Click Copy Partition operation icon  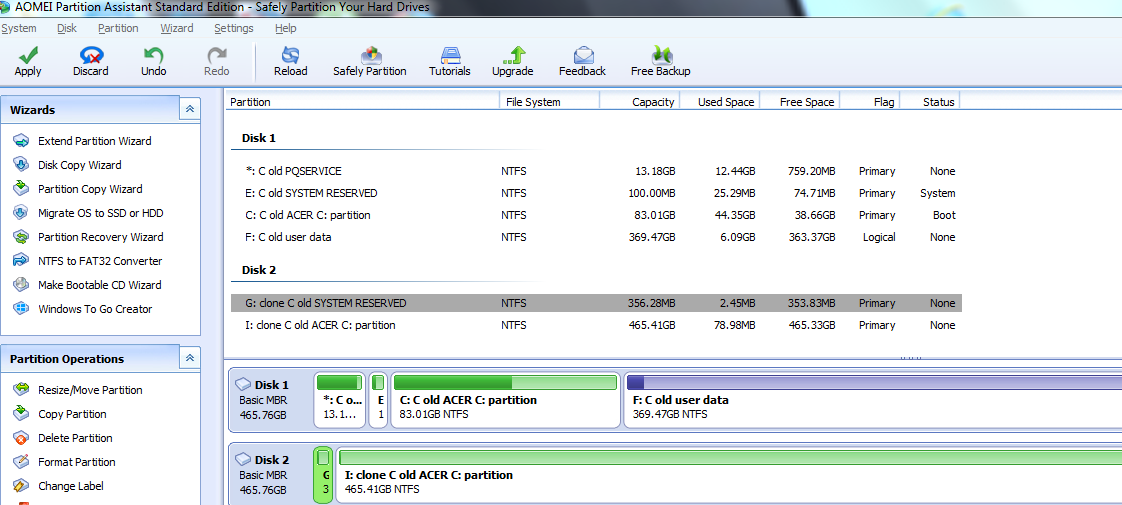[22, 413]
